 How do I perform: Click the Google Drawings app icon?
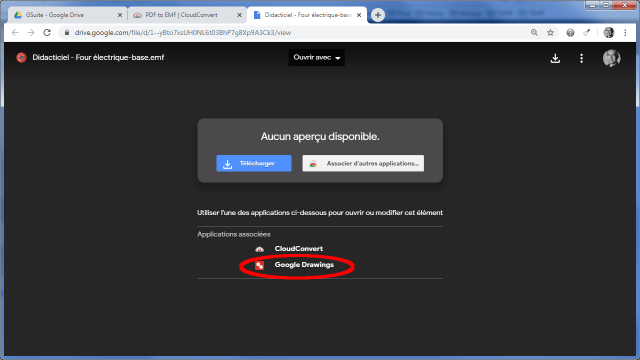(260, 265)
